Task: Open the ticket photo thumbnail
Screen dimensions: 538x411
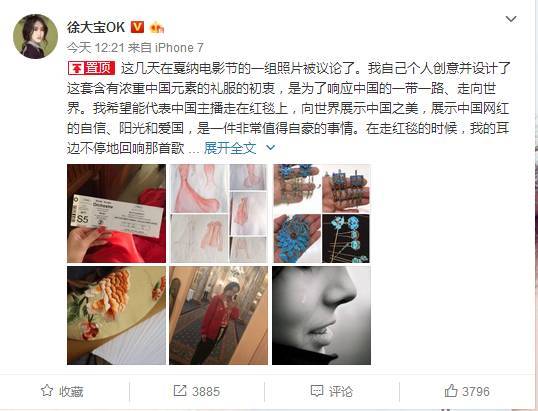Action: [x=116, y=213]
